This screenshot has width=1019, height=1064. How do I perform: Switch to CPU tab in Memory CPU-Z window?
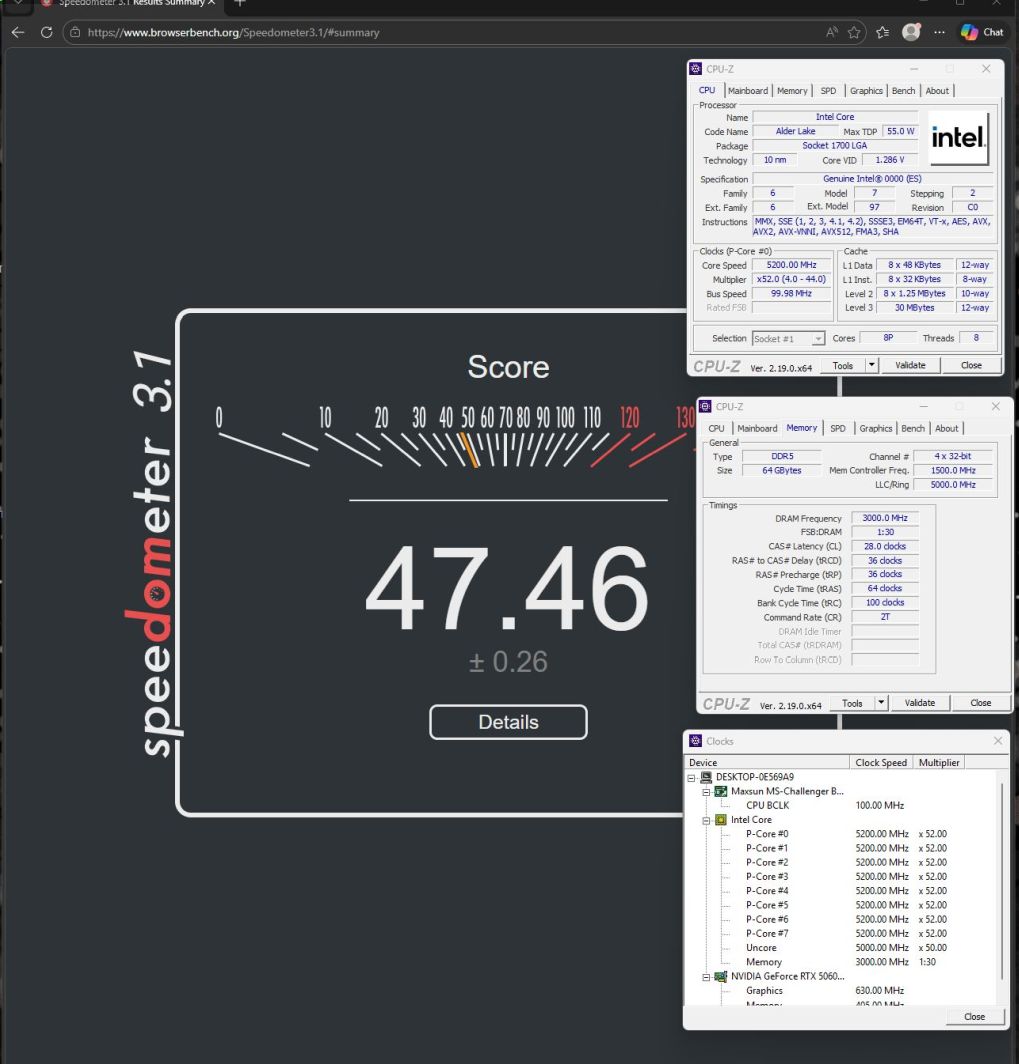point(716,428)
